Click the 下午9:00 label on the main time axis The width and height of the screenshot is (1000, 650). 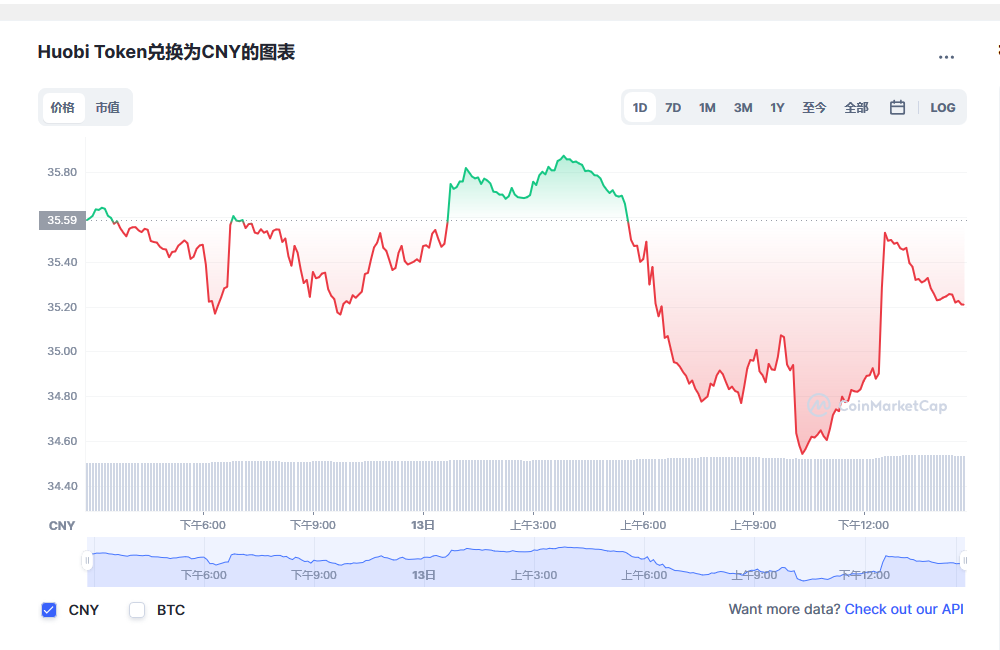point(313,525)
